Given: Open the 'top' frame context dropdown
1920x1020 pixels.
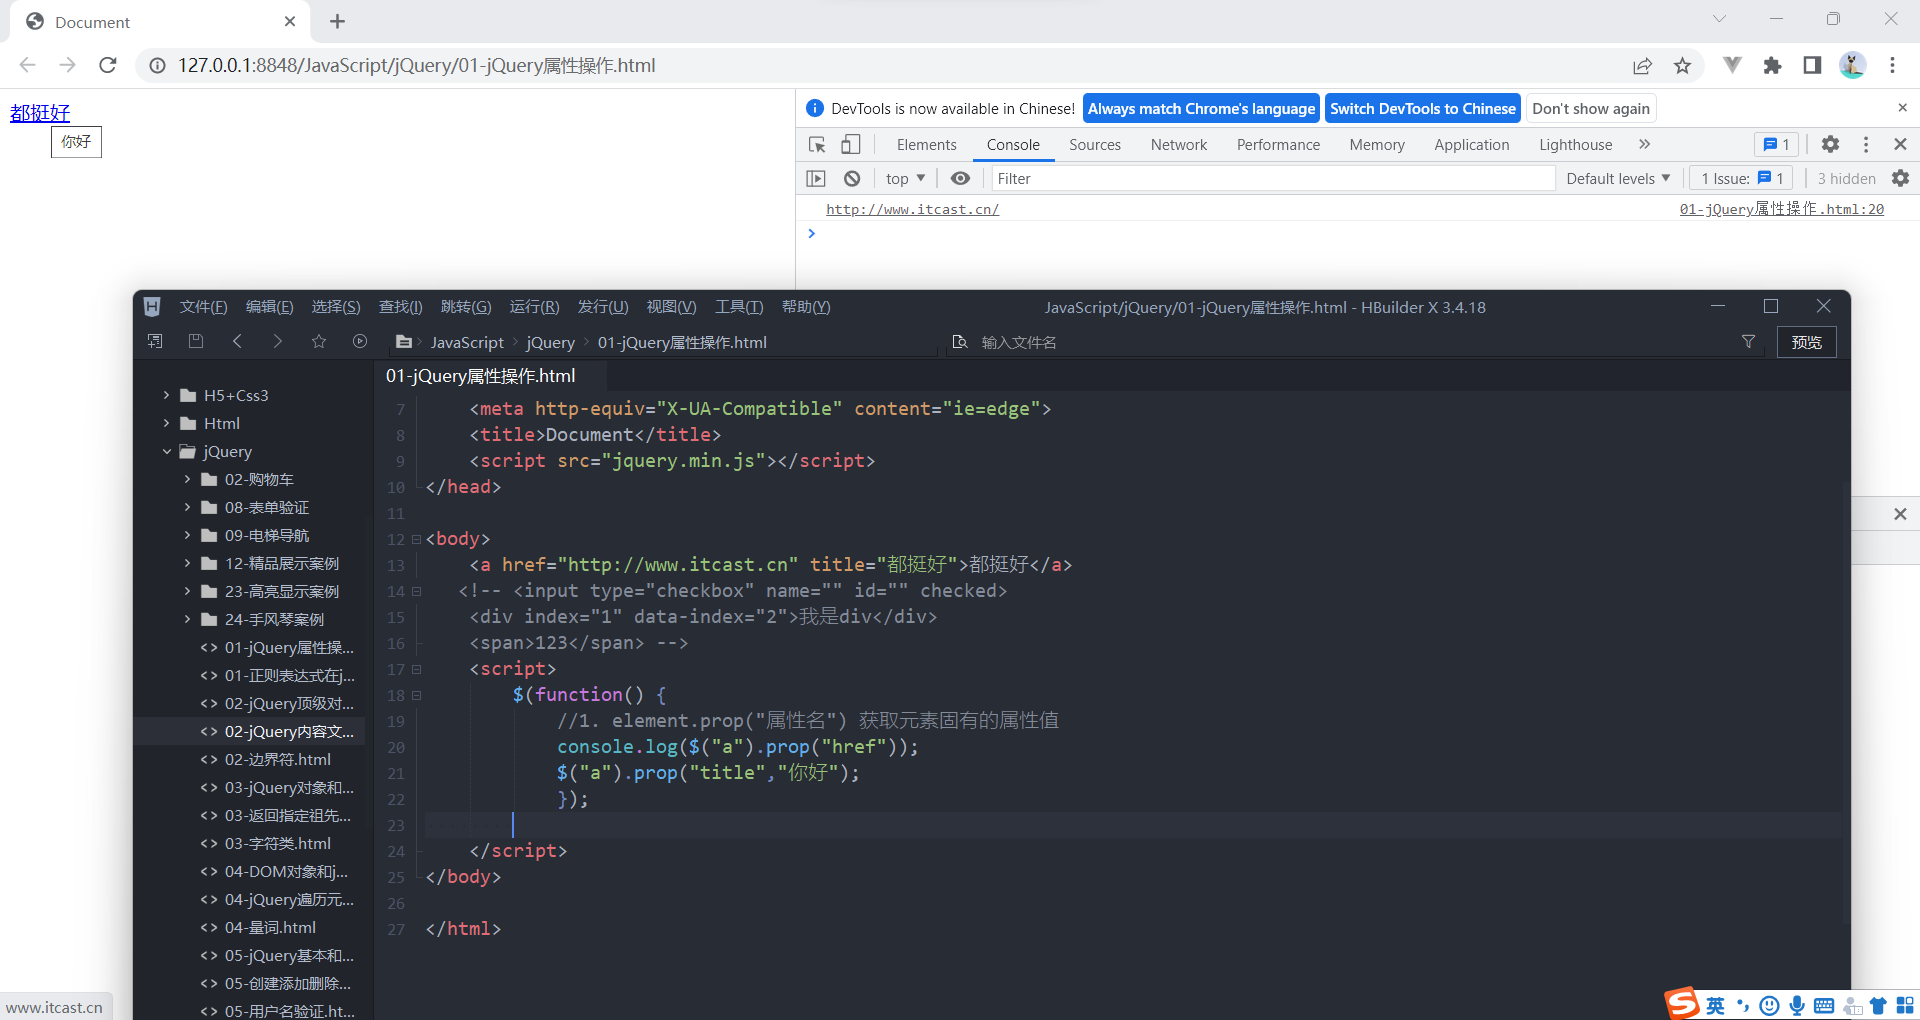Looking at the screenshot, I should 903,178.
